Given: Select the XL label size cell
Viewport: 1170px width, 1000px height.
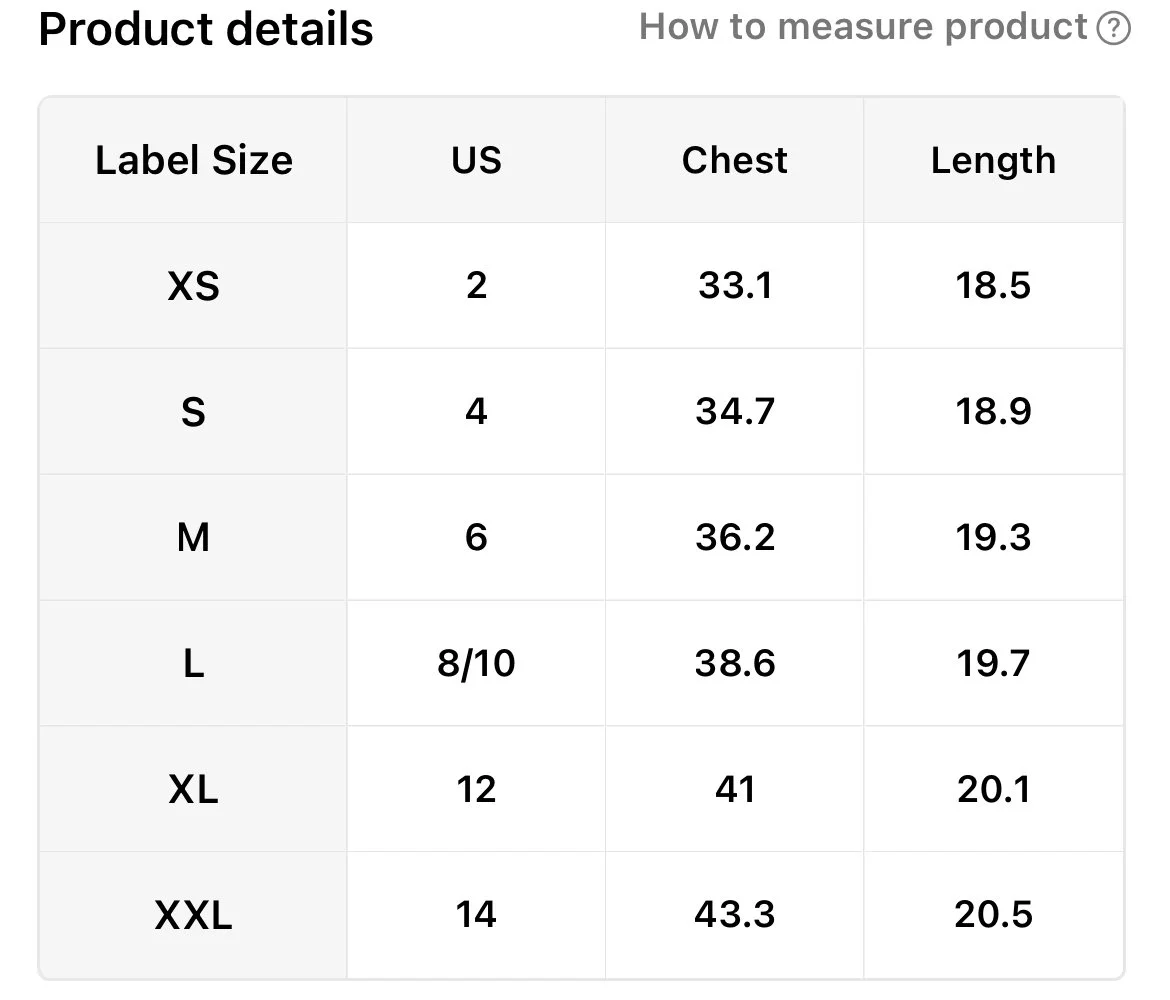Looking at the screenshot, I should coord(193,789).
